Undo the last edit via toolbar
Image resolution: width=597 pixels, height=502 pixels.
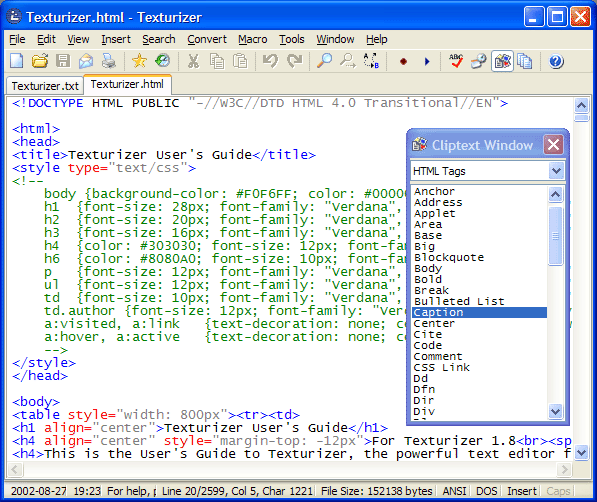click(271, 61)
